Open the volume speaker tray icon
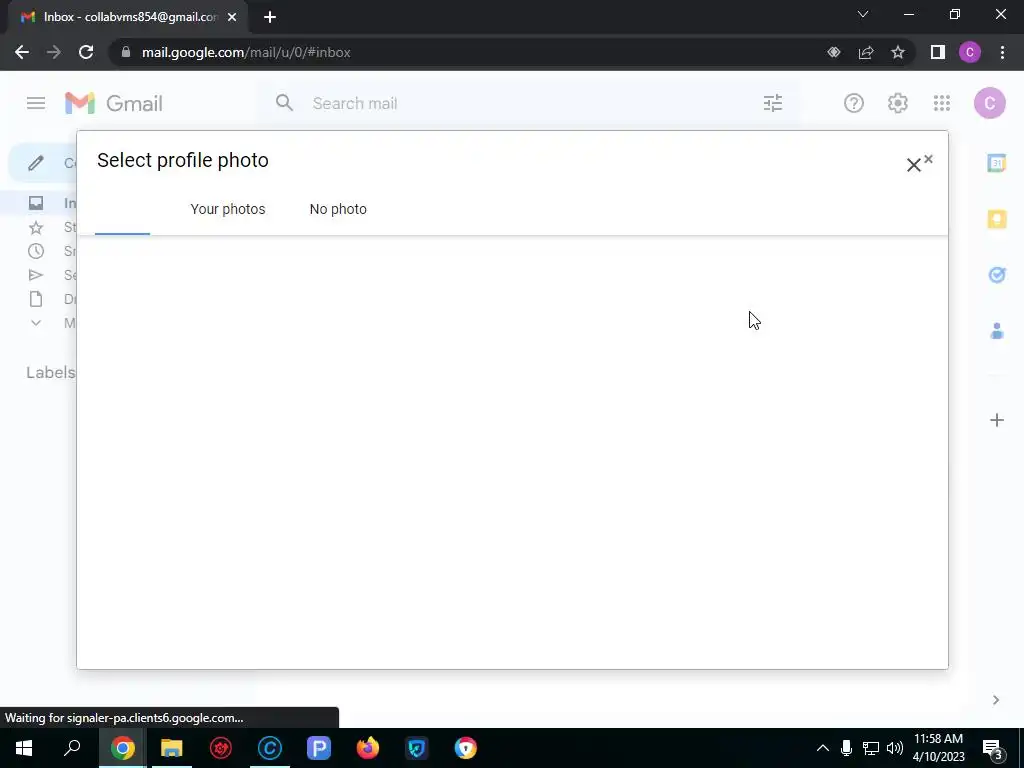The image size is (1024, 768). tap(895, 748)
